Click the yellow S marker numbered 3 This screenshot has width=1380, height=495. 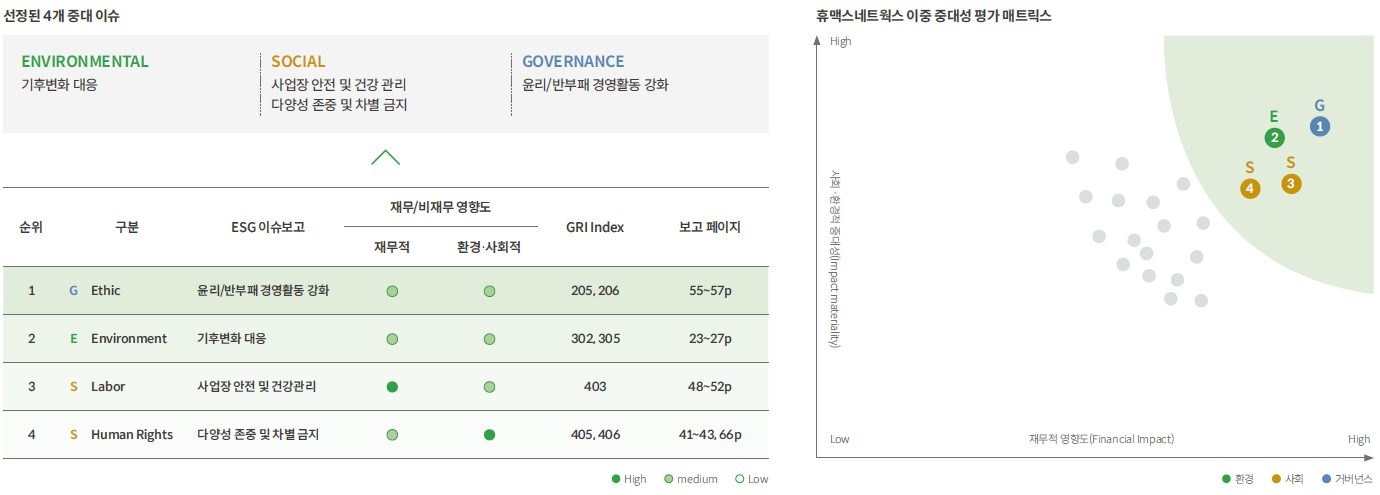click(1291, 183)
